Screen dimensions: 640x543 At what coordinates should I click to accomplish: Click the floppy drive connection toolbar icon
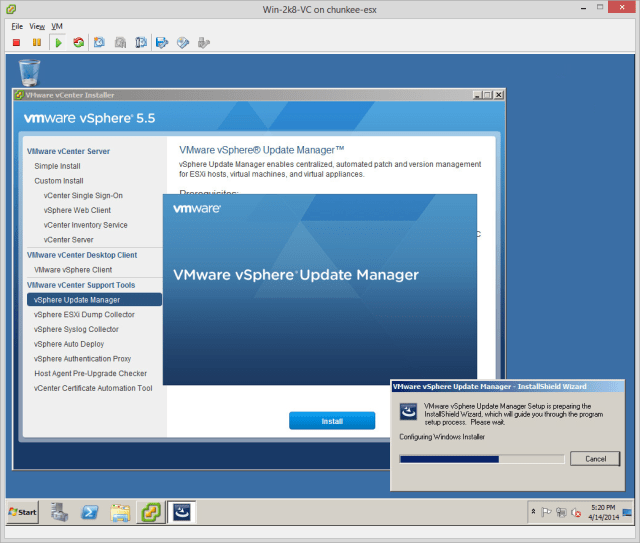click(162, 42)
